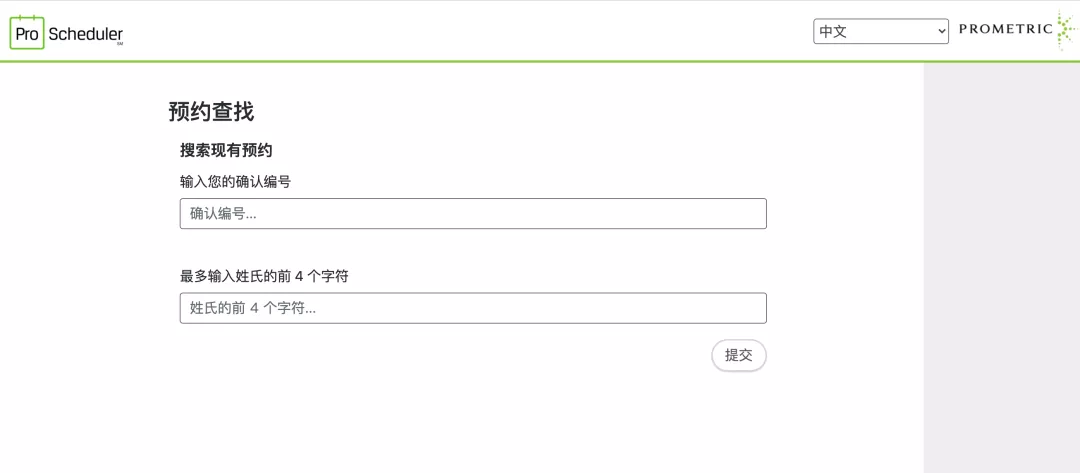Viewport: 1080px width, 473px height.
Task: Click the green divider line below the header
Action: [x=460, y=61]
